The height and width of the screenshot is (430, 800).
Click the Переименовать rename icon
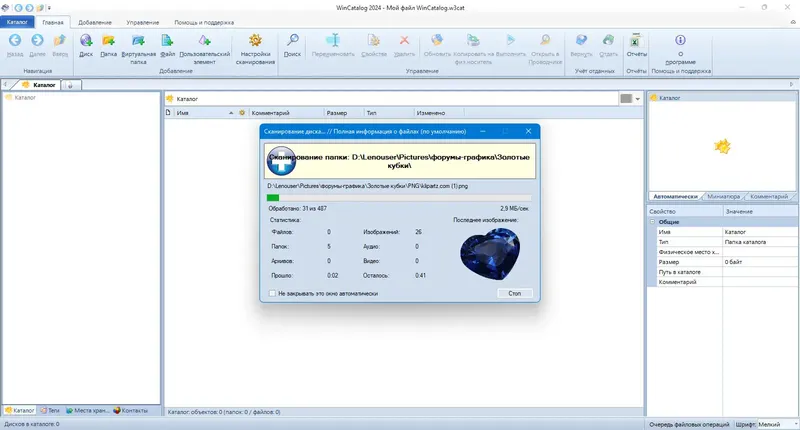333,40
